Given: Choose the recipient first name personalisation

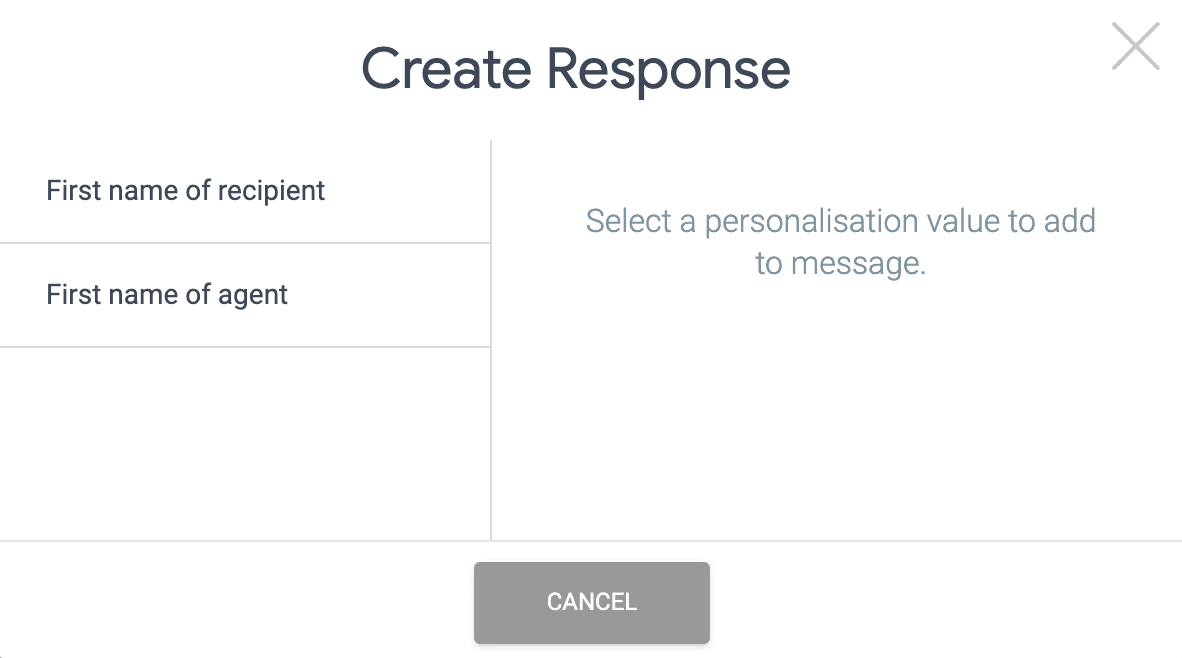Looking at the screenshot, I should click(x=245, y=191).
